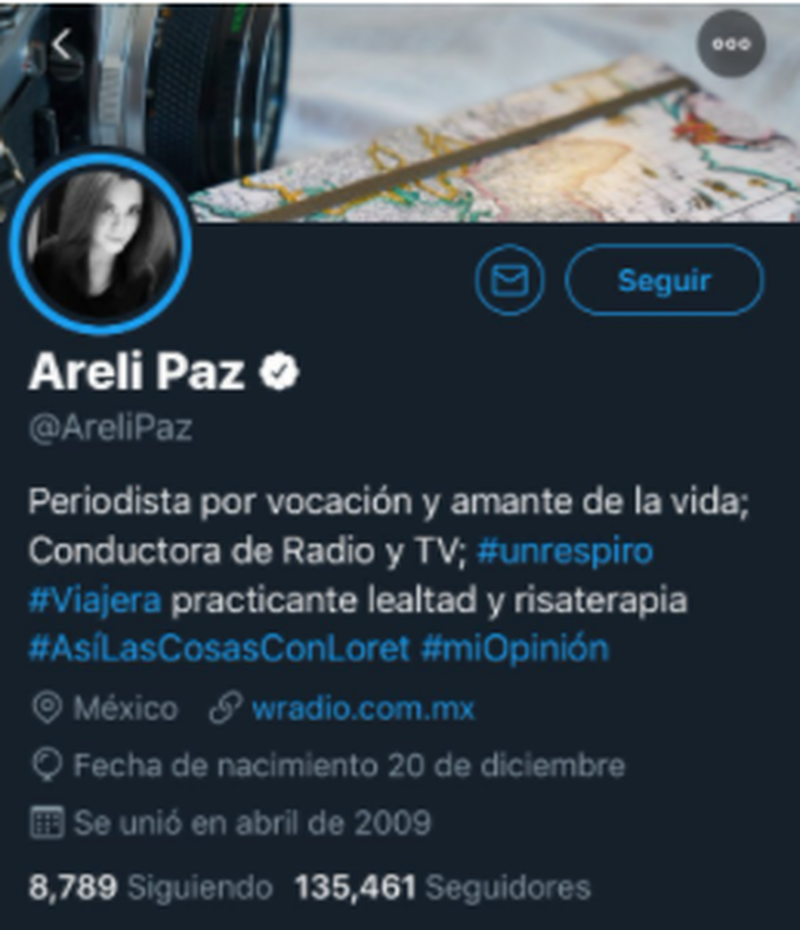800x930 pixels.
Task: View the 8,789 Siguiendo list
Action: pyautogui.click(x=151, y=888)
